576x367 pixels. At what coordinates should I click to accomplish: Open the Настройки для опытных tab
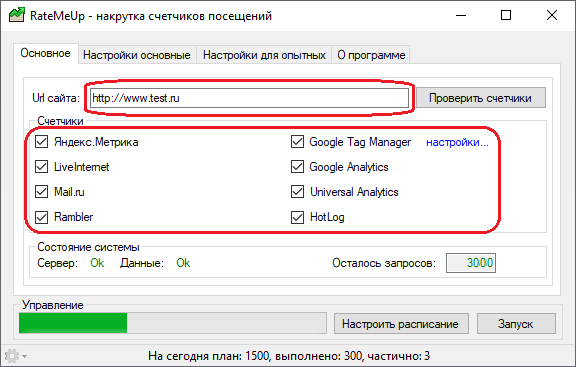point(264,55)
